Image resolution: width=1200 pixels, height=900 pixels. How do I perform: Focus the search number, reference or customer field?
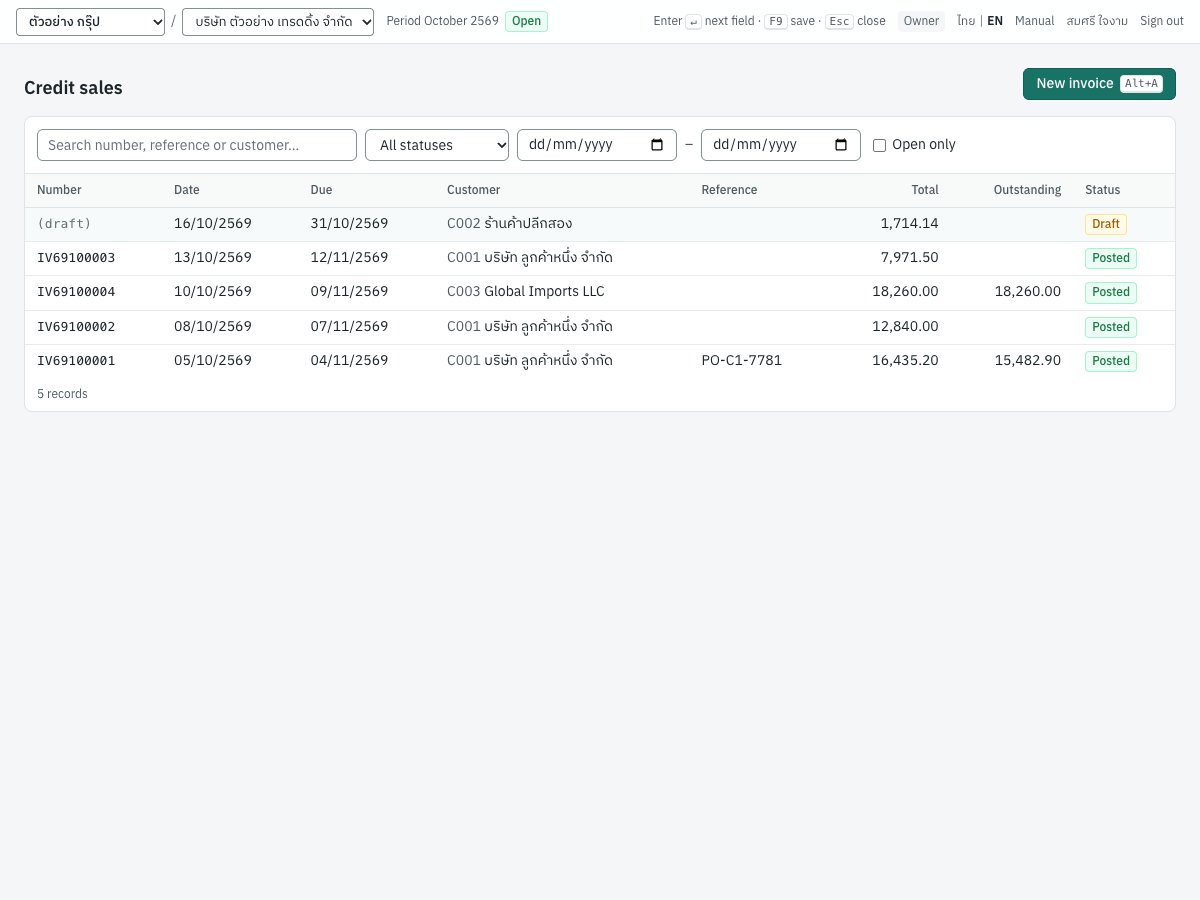[x=197, y=145]
